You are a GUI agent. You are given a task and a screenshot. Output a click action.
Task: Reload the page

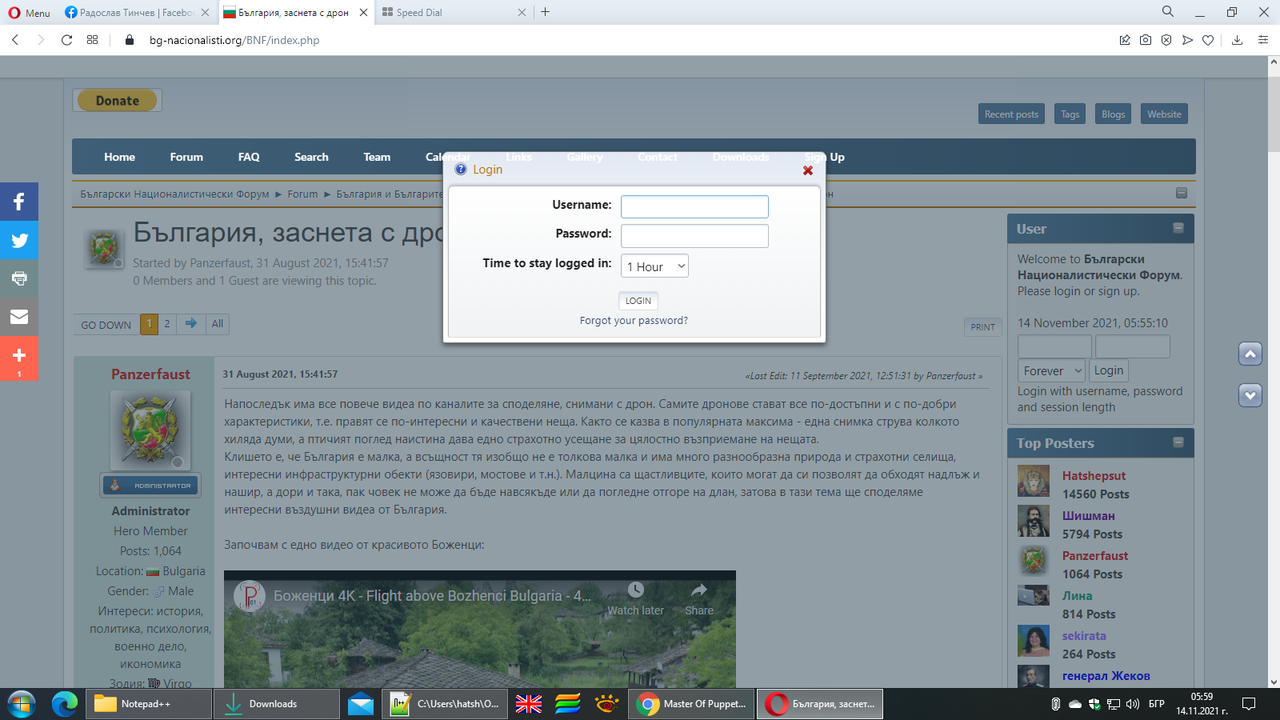[x=67, y=40]
